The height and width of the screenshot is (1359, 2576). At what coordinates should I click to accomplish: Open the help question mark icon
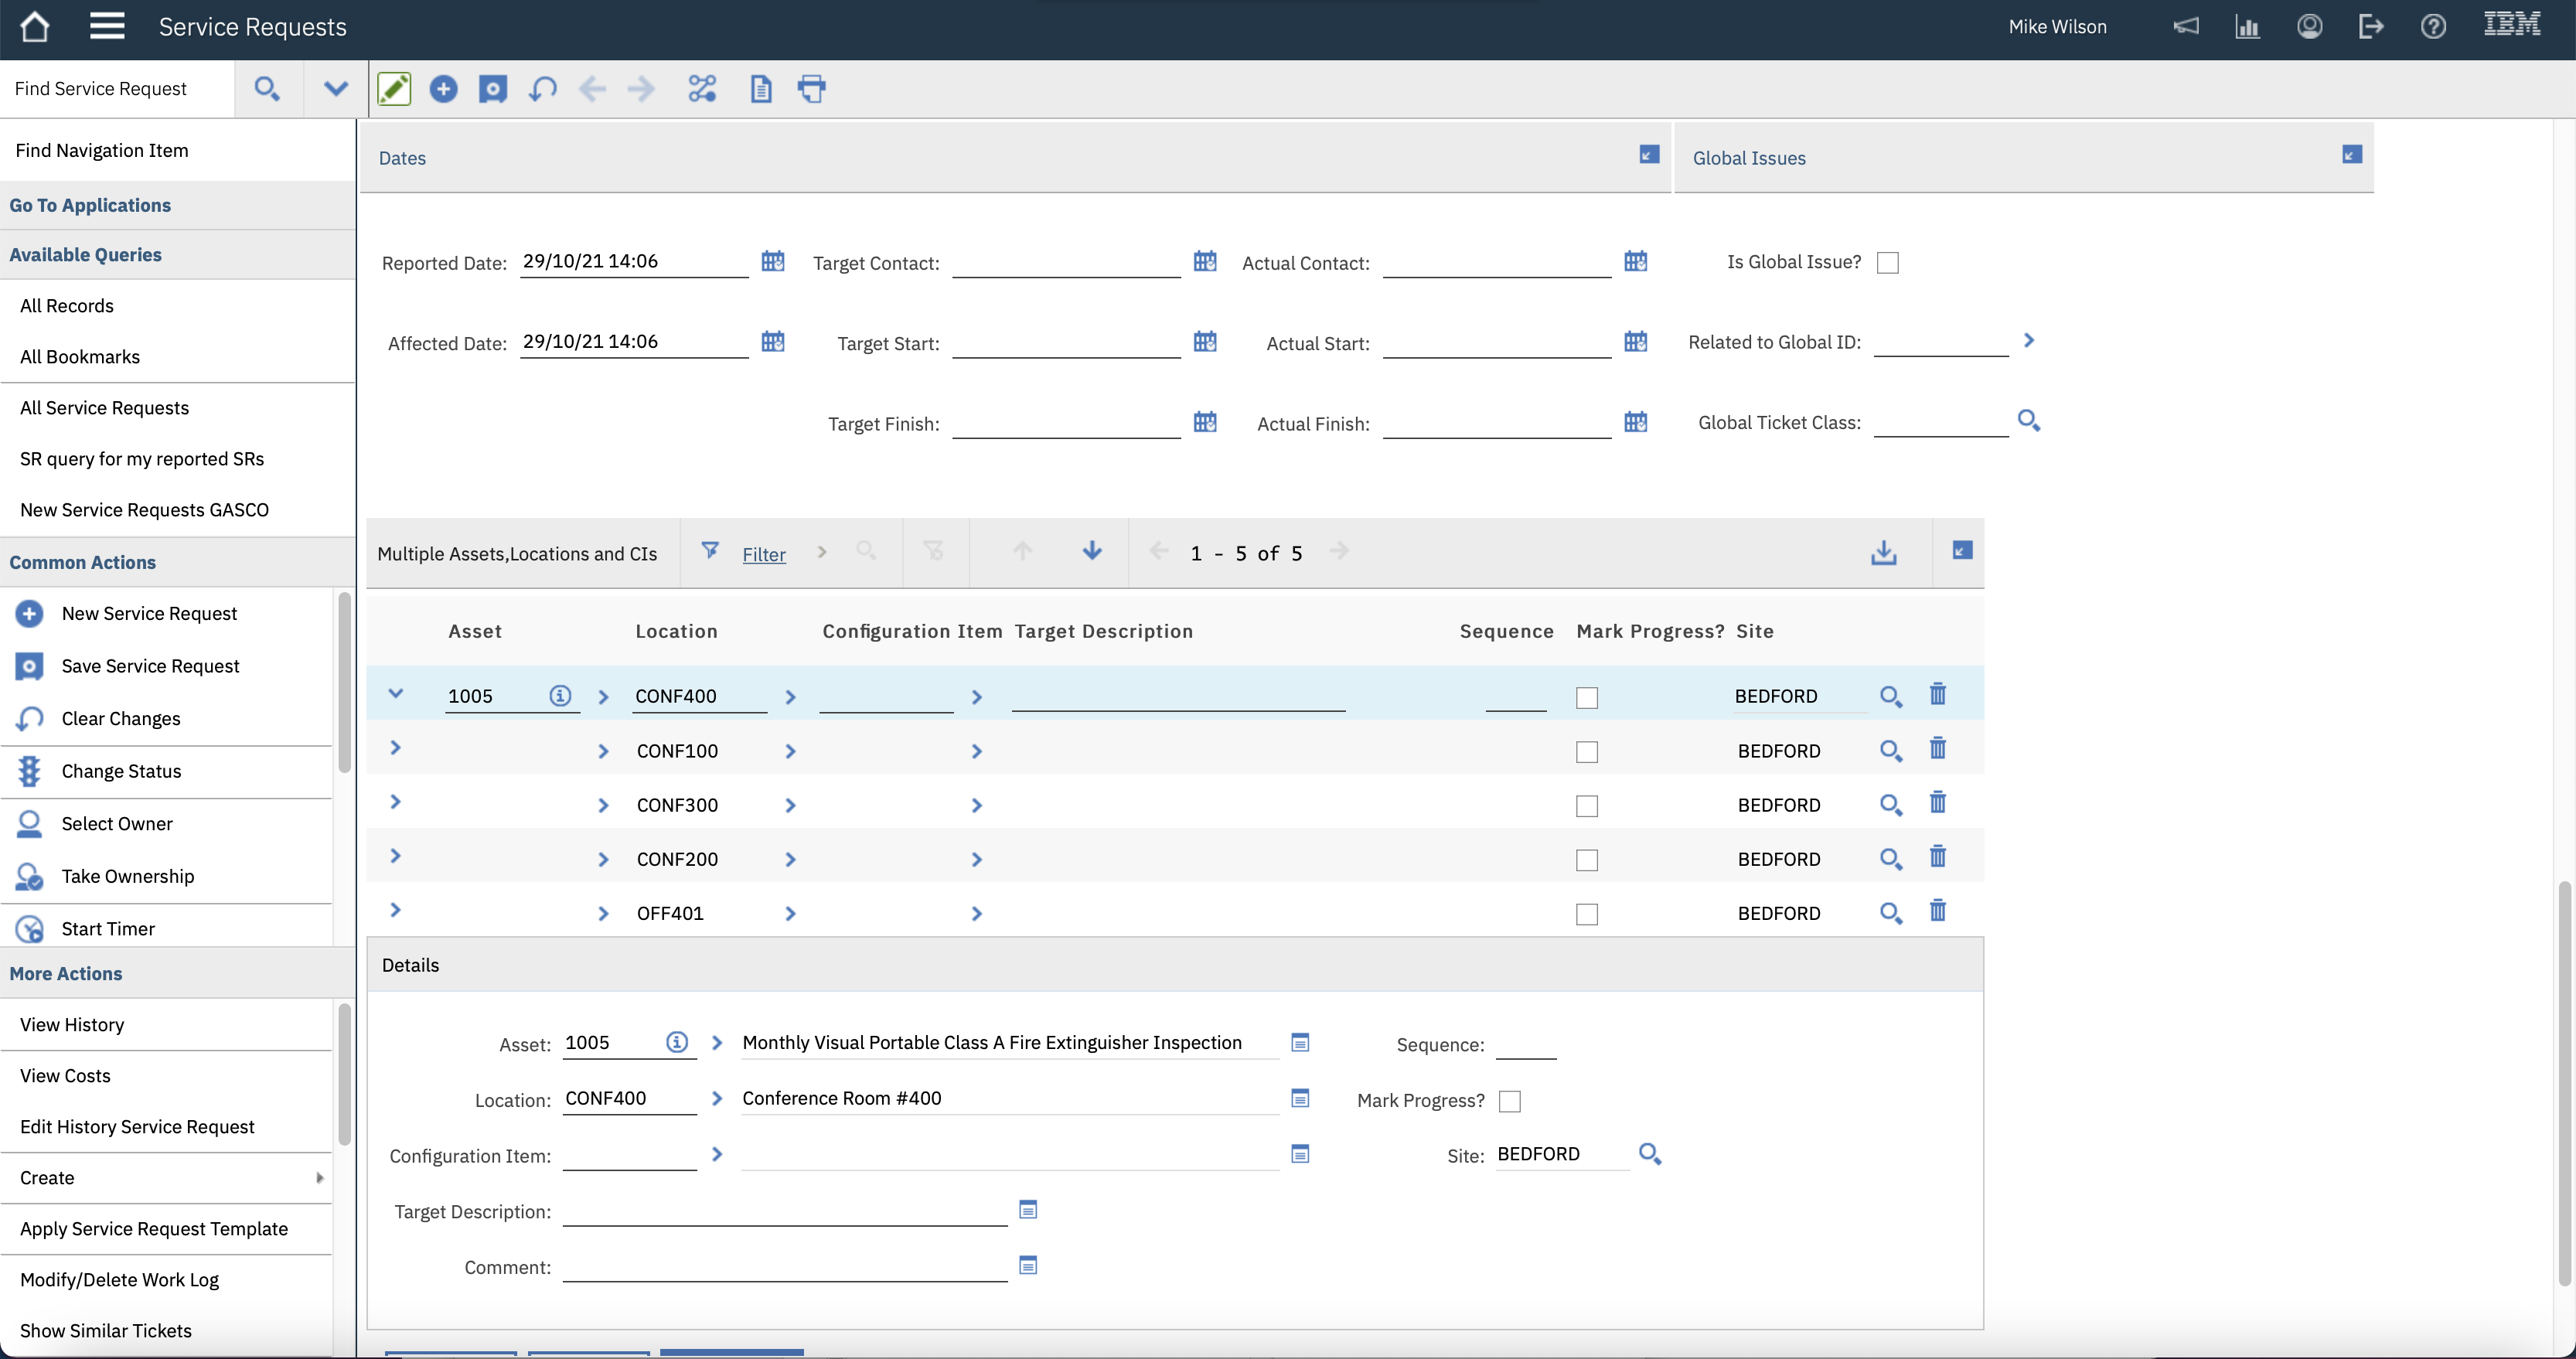2433,26
